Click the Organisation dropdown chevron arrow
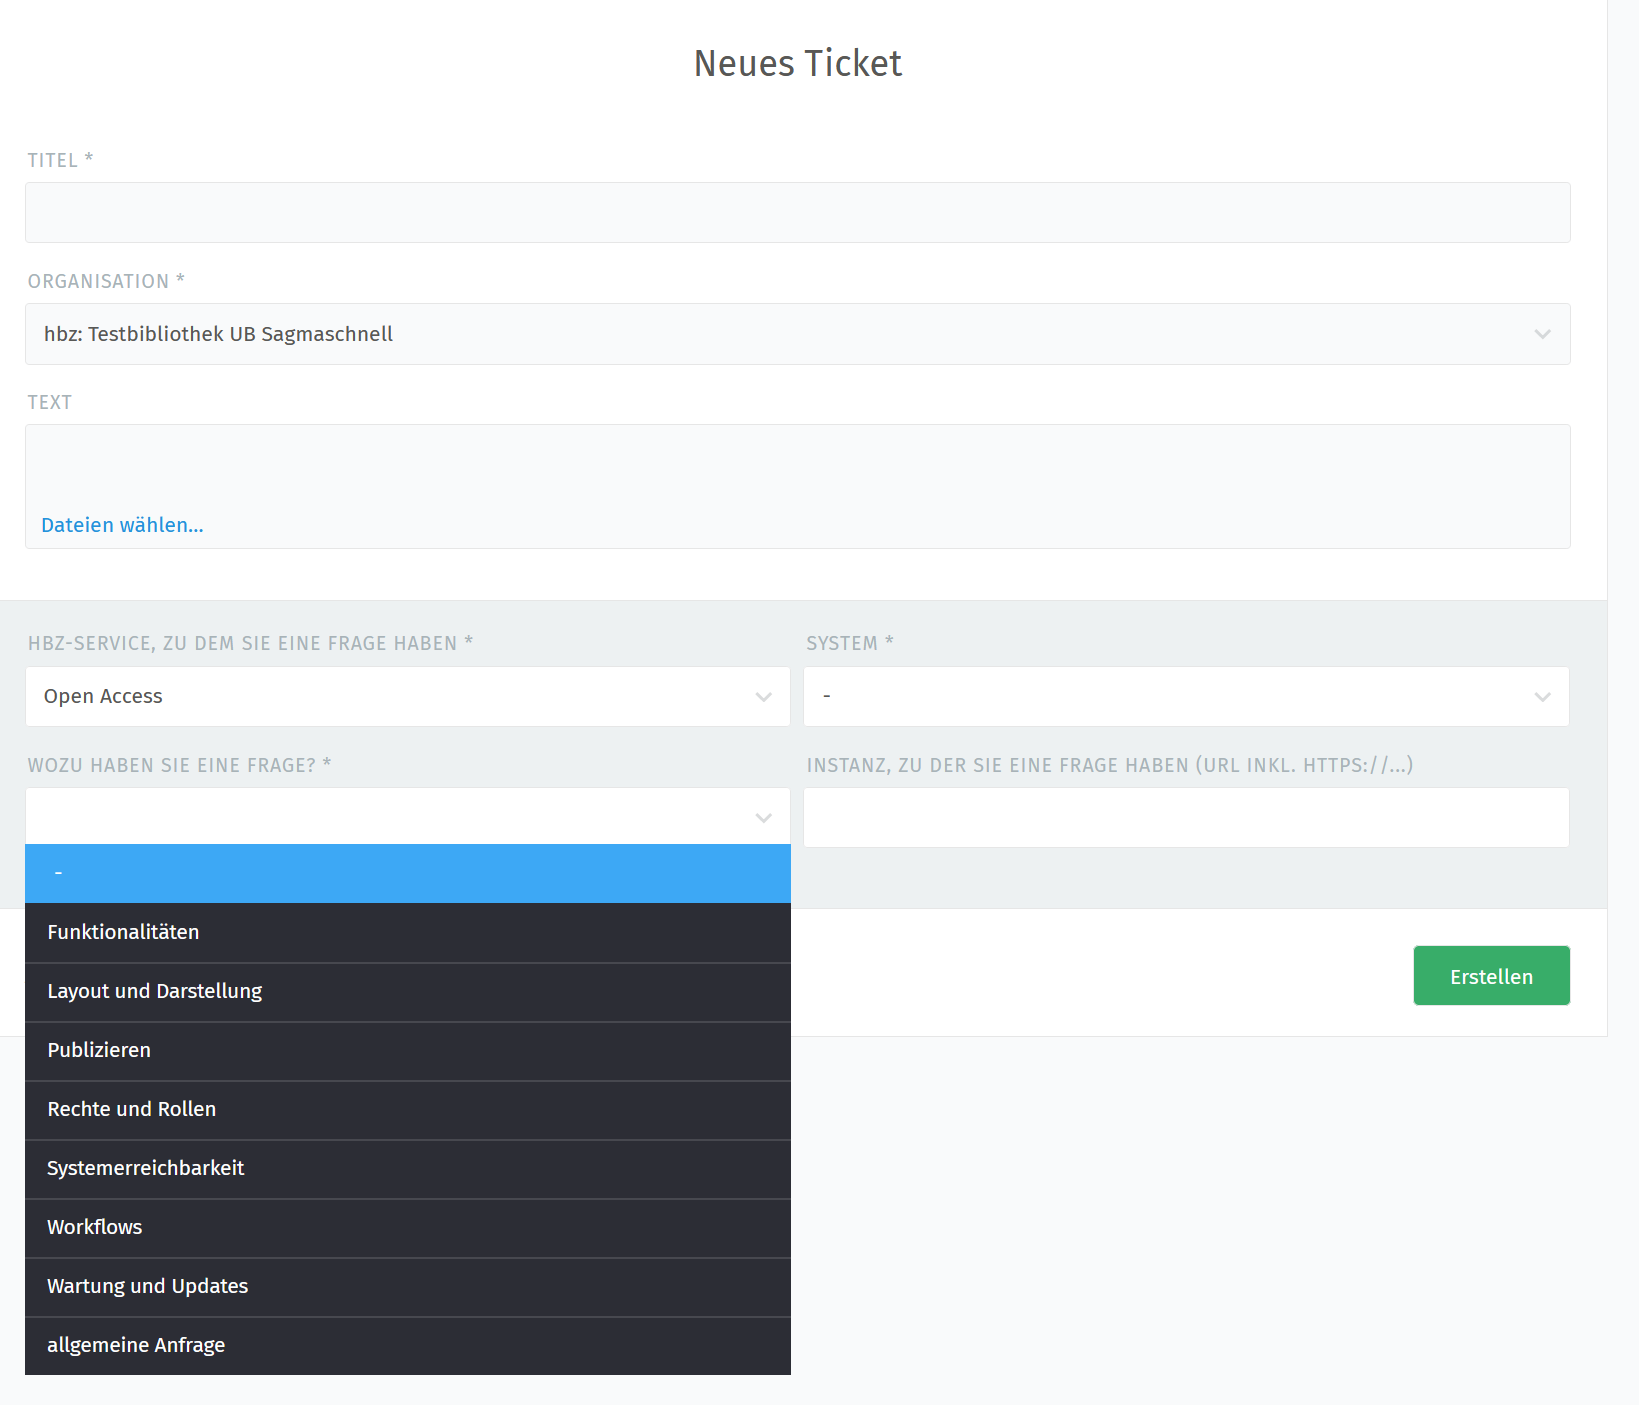Image resolution: width=1639 pixels, height=1405 pixels. click(x=1542, y=334)
